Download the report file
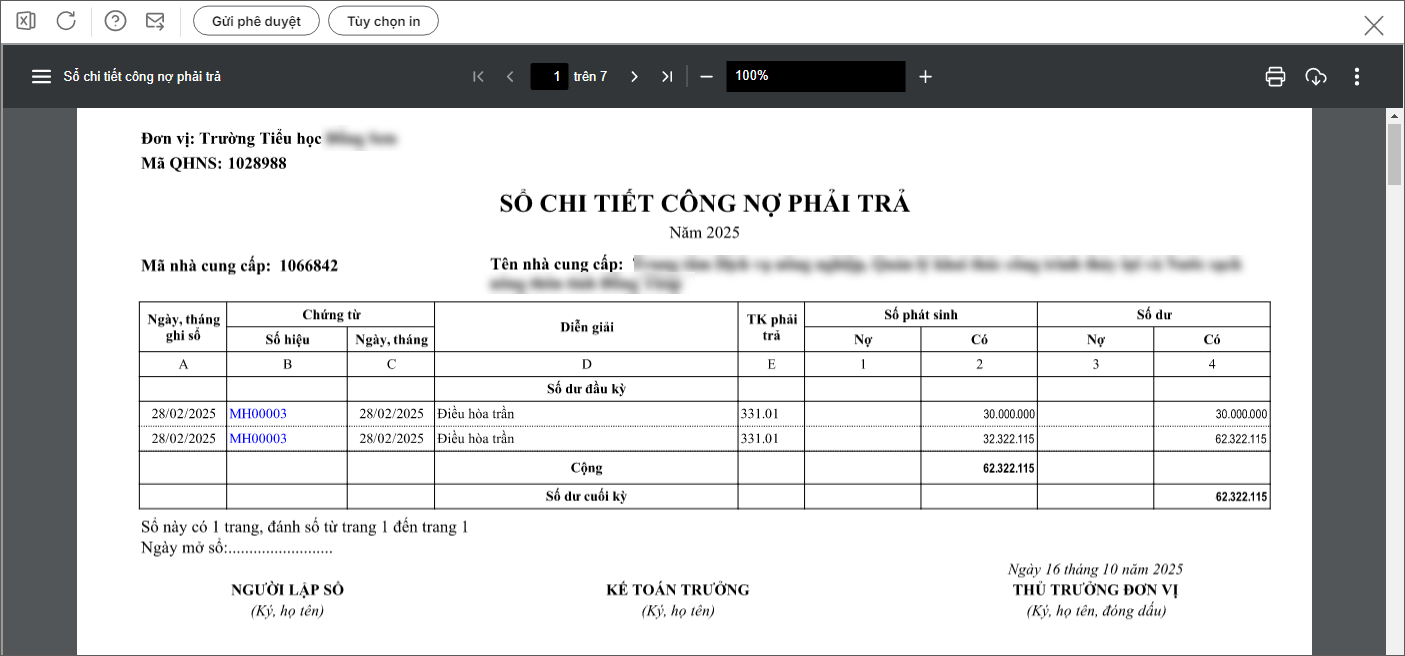 point(1316,76)
